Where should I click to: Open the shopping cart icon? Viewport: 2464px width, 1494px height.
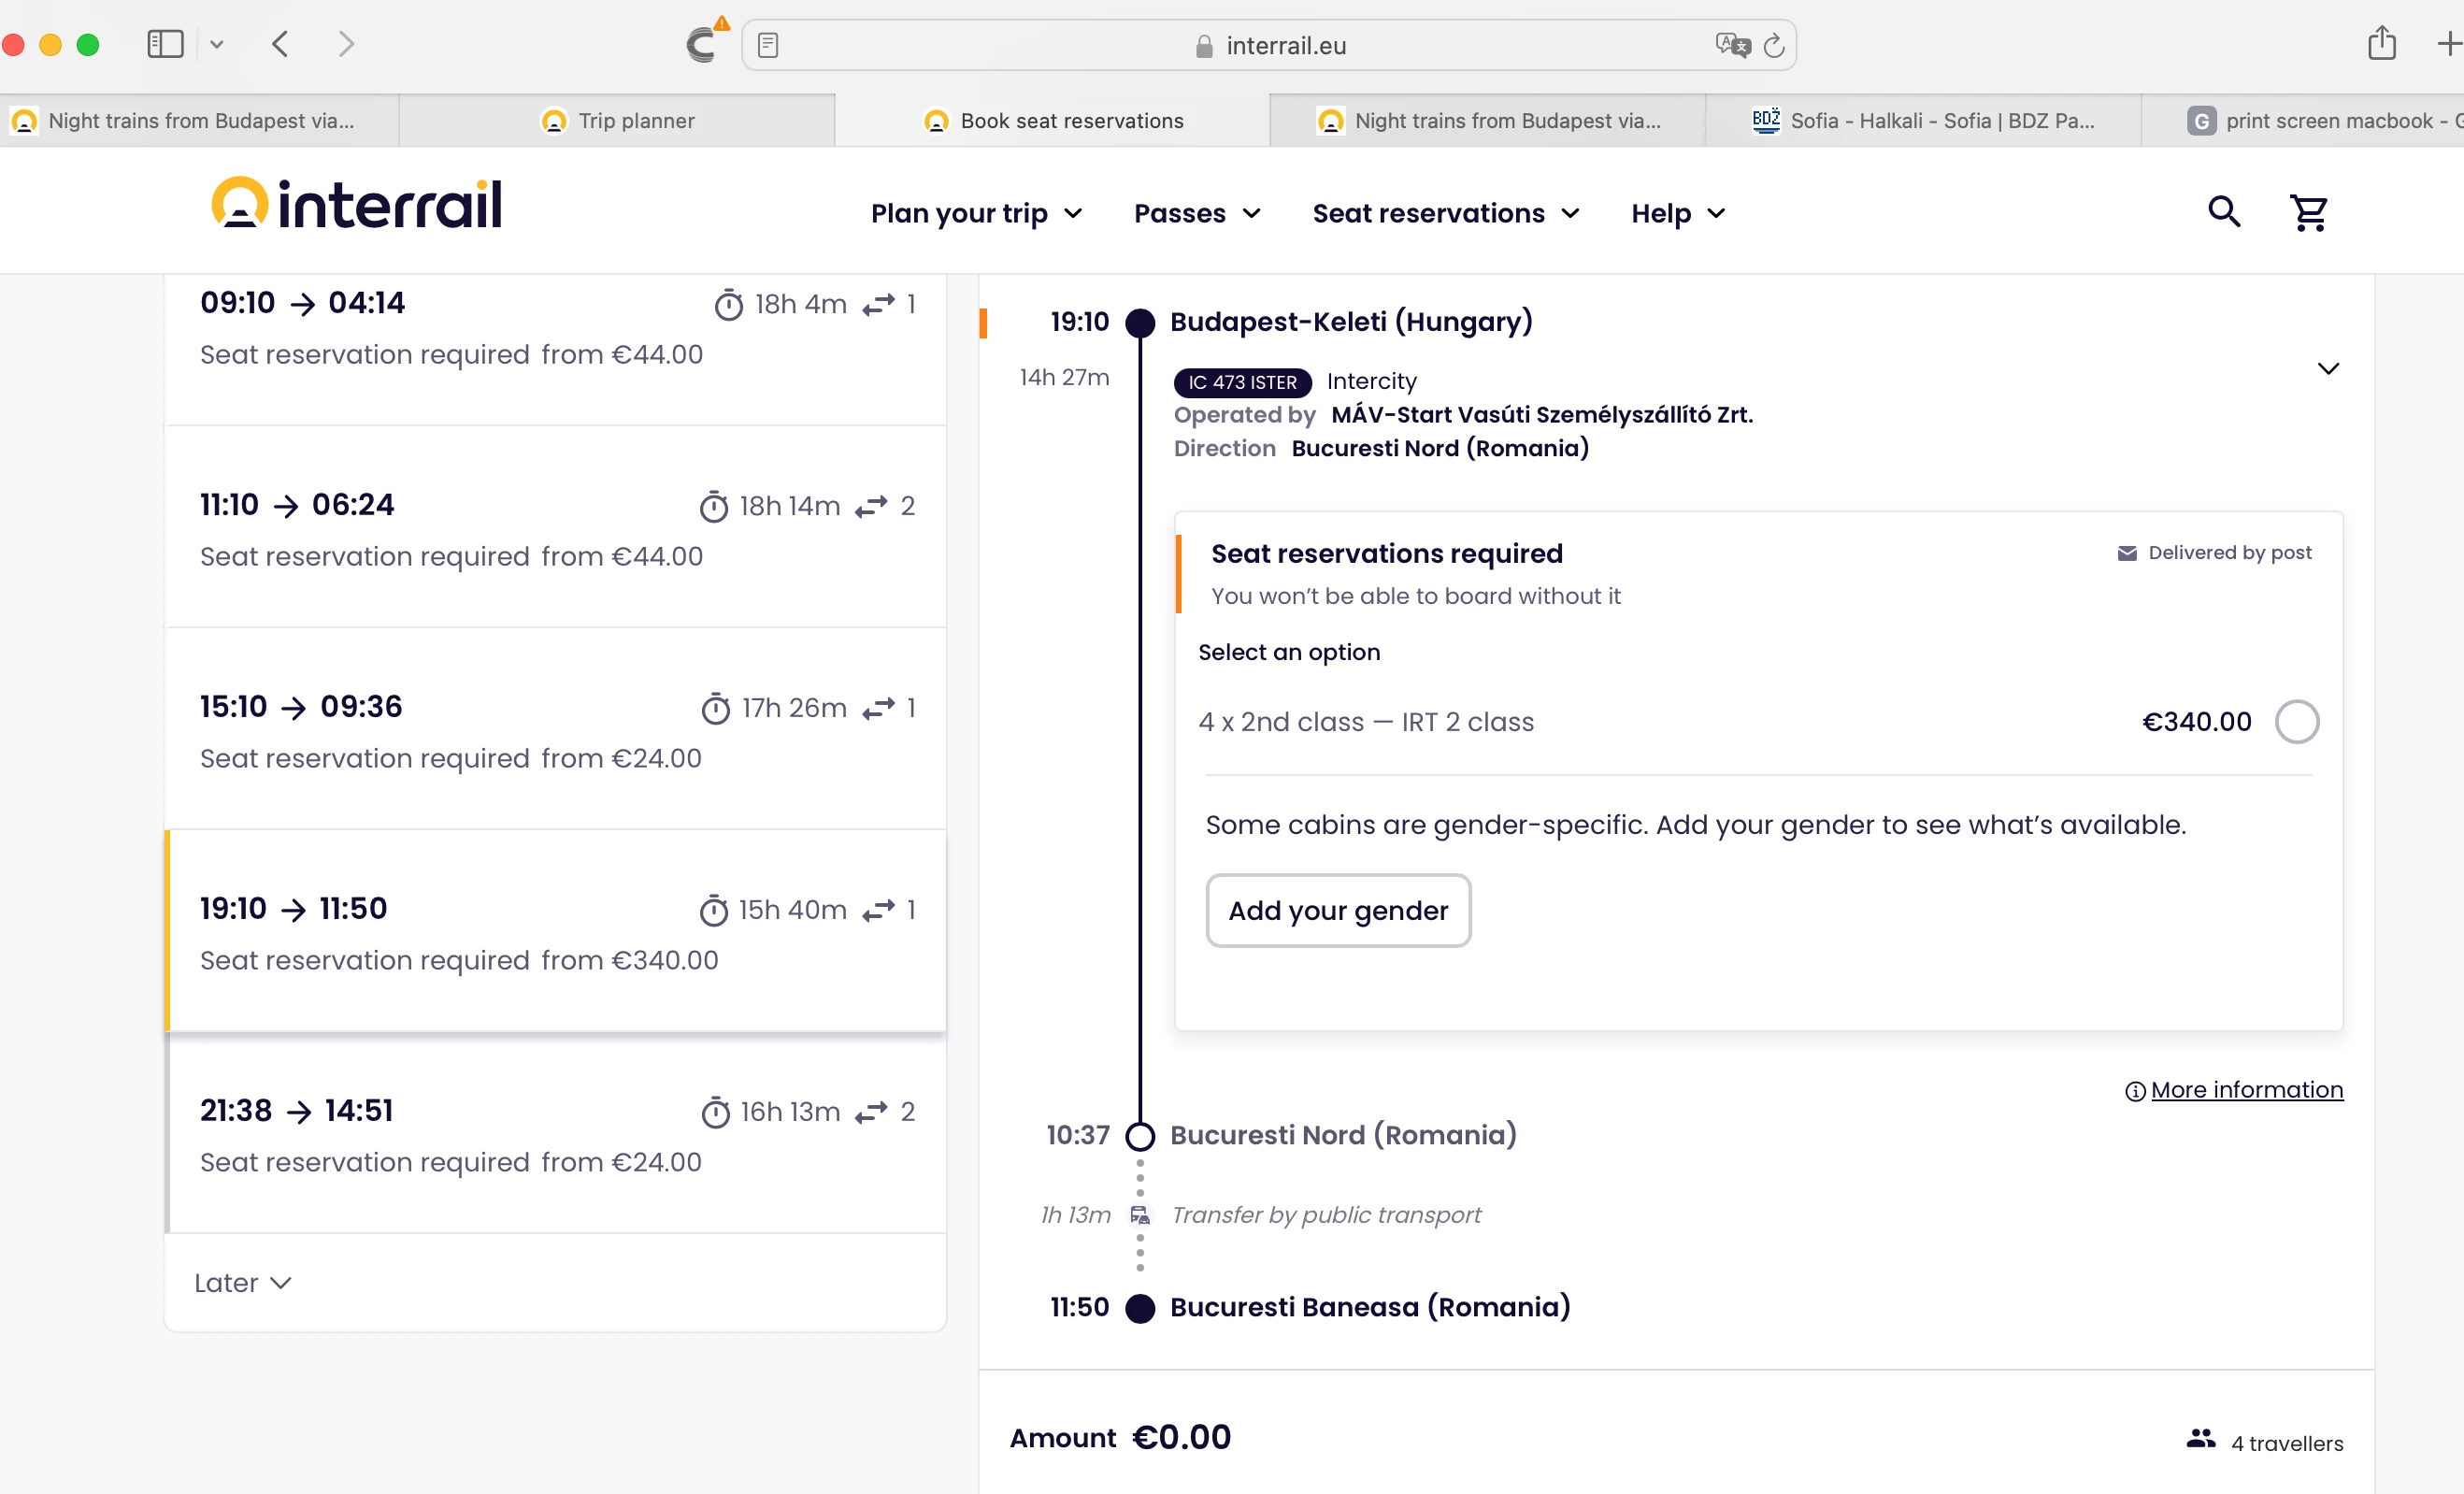[2308, 212]
